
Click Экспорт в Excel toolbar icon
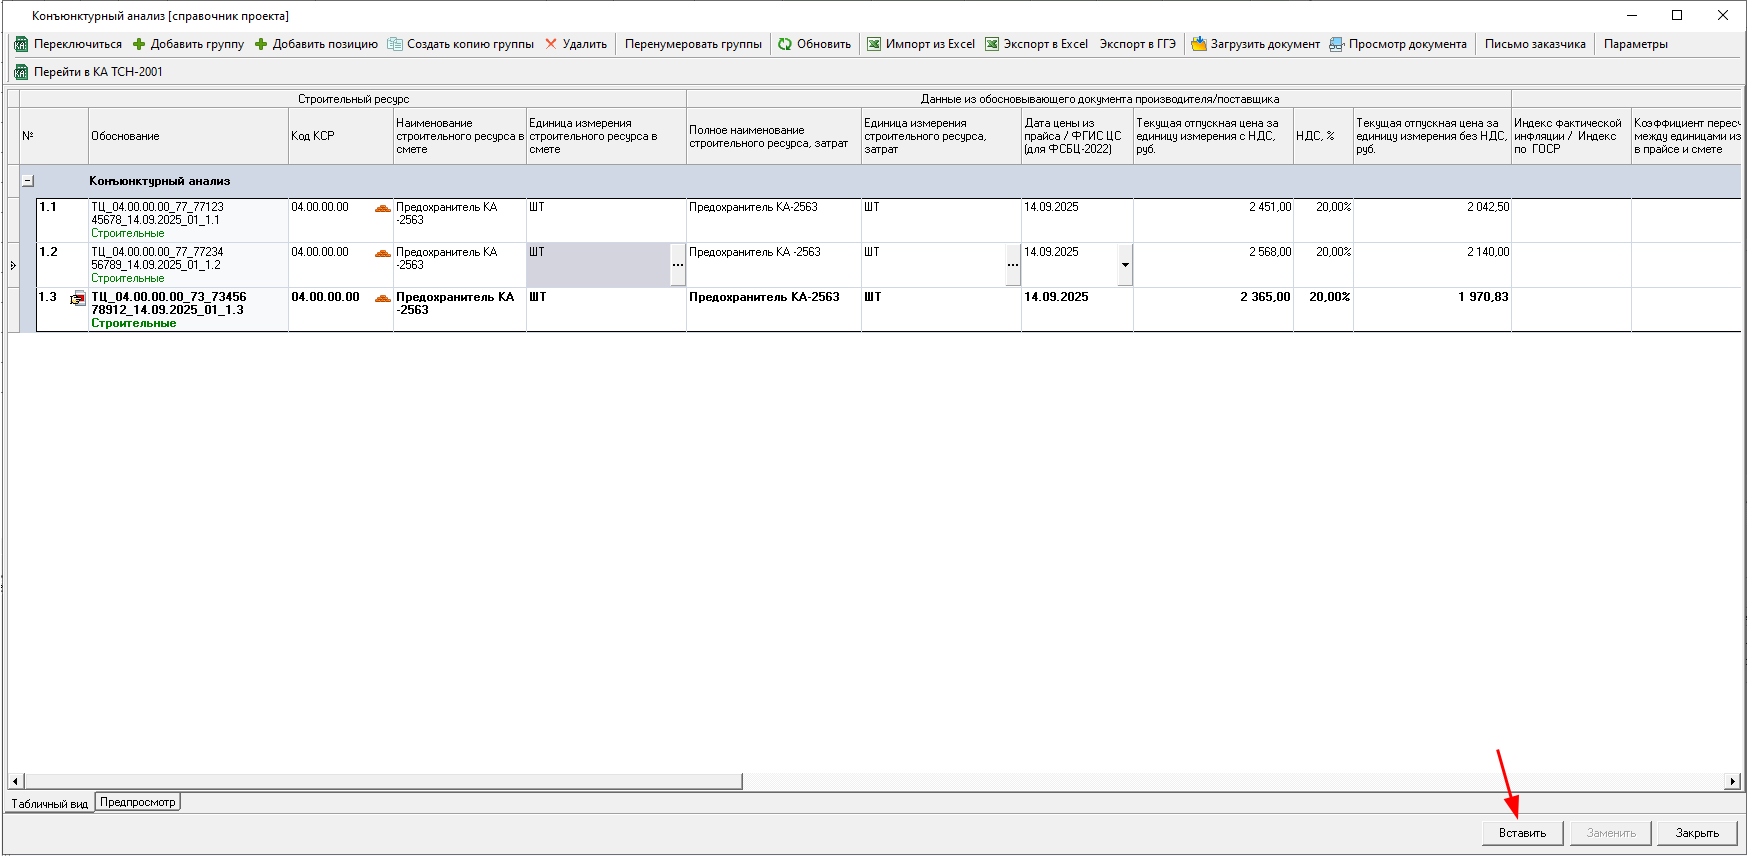(992, 44)
